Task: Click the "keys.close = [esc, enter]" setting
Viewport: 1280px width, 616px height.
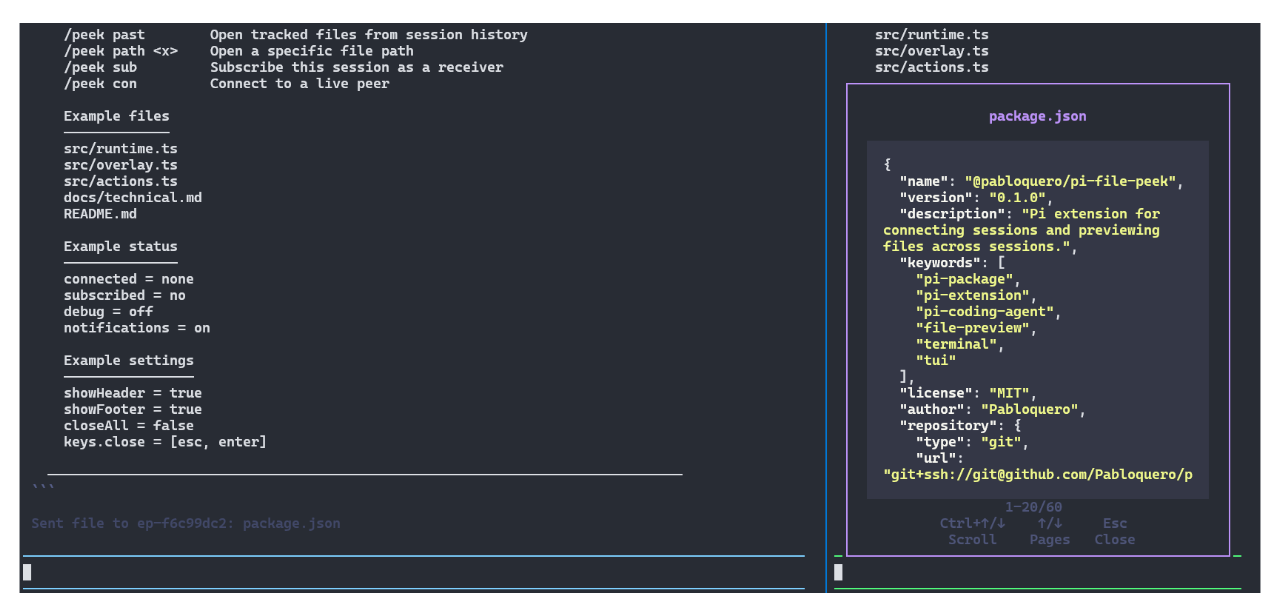Action: [165, 441]
